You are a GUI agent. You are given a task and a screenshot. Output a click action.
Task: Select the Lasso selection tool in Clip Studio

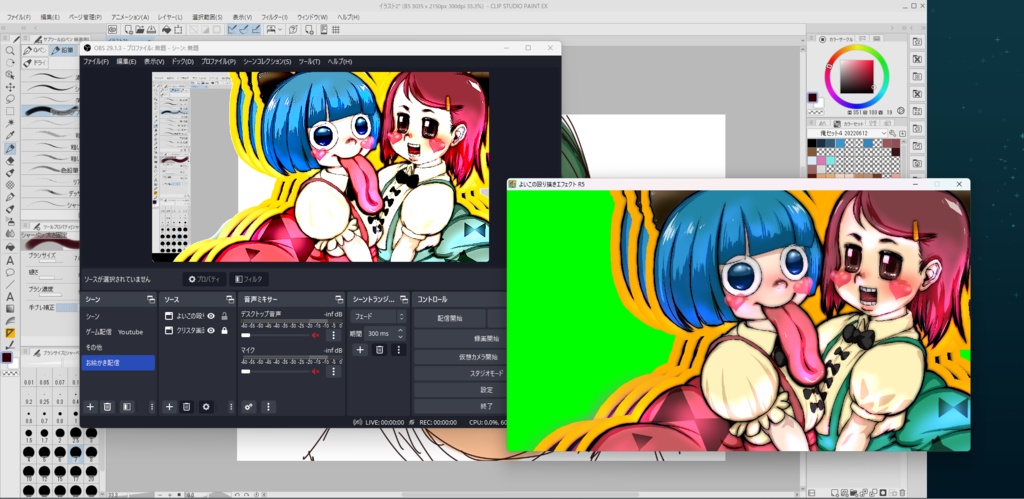10,99
